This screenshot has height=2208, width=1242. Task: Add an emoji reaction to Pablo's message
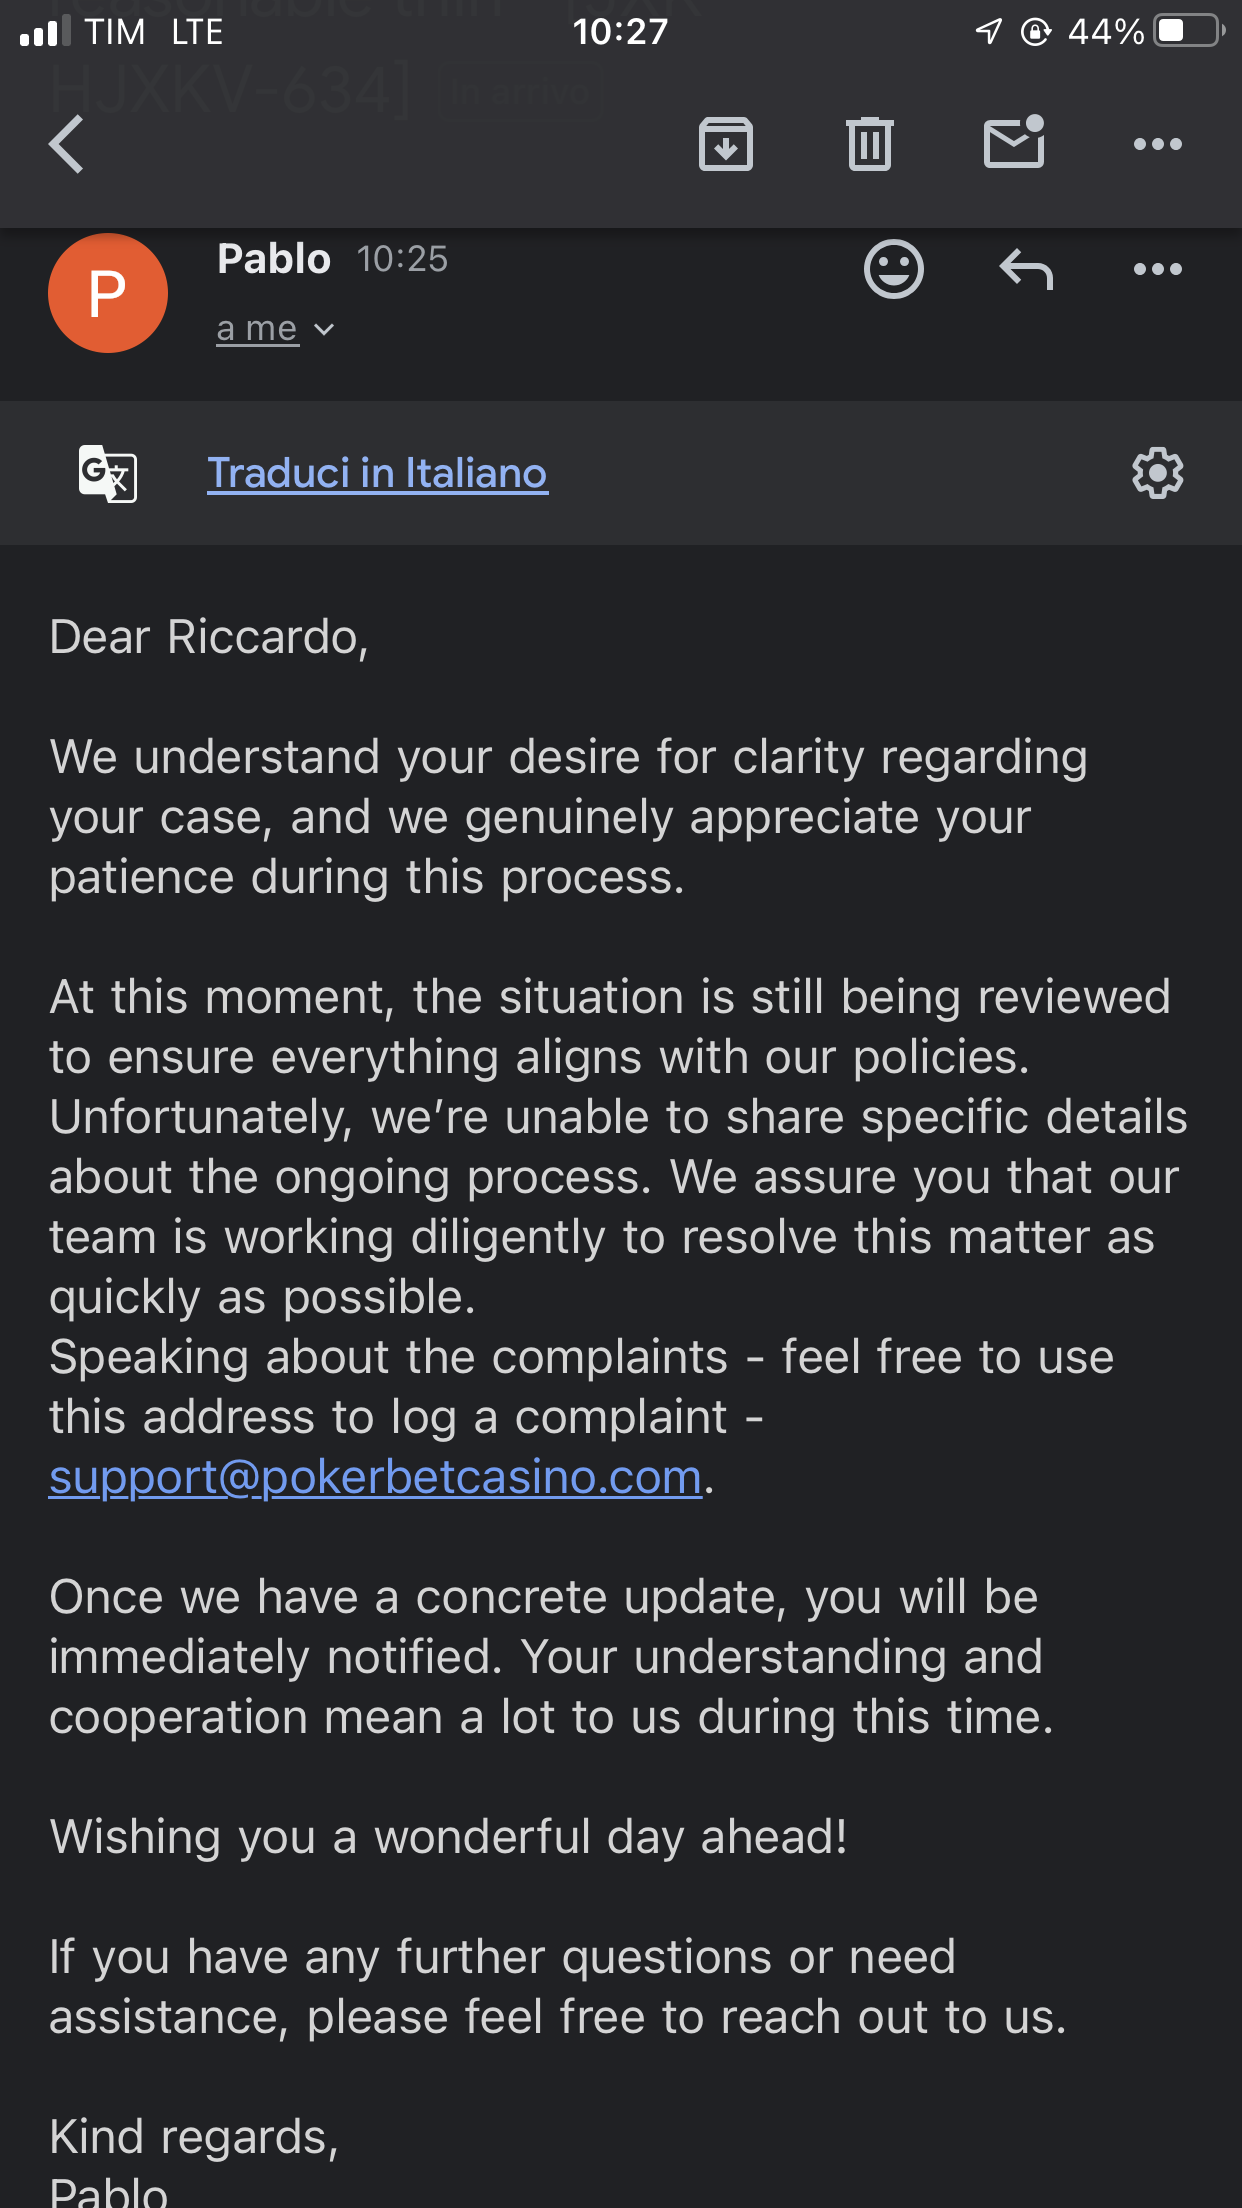[x=893, y=269]
